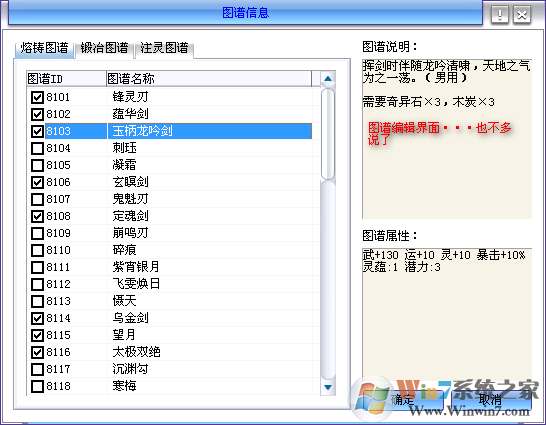The height and width of the screenshot is (425, 546).
Task: Select the 望月 row name
Action: click(x=124, y=335)
